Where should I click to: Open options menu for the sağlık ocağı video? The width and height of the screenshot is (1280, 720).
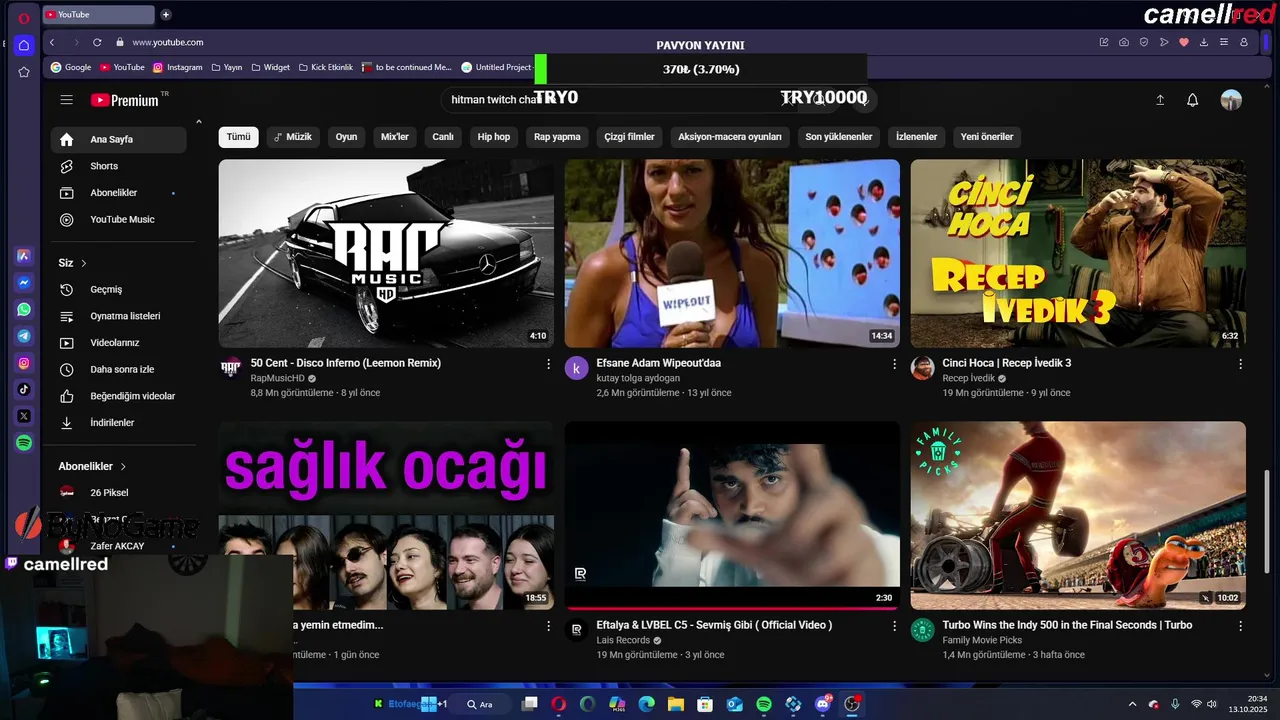[548, 626]
